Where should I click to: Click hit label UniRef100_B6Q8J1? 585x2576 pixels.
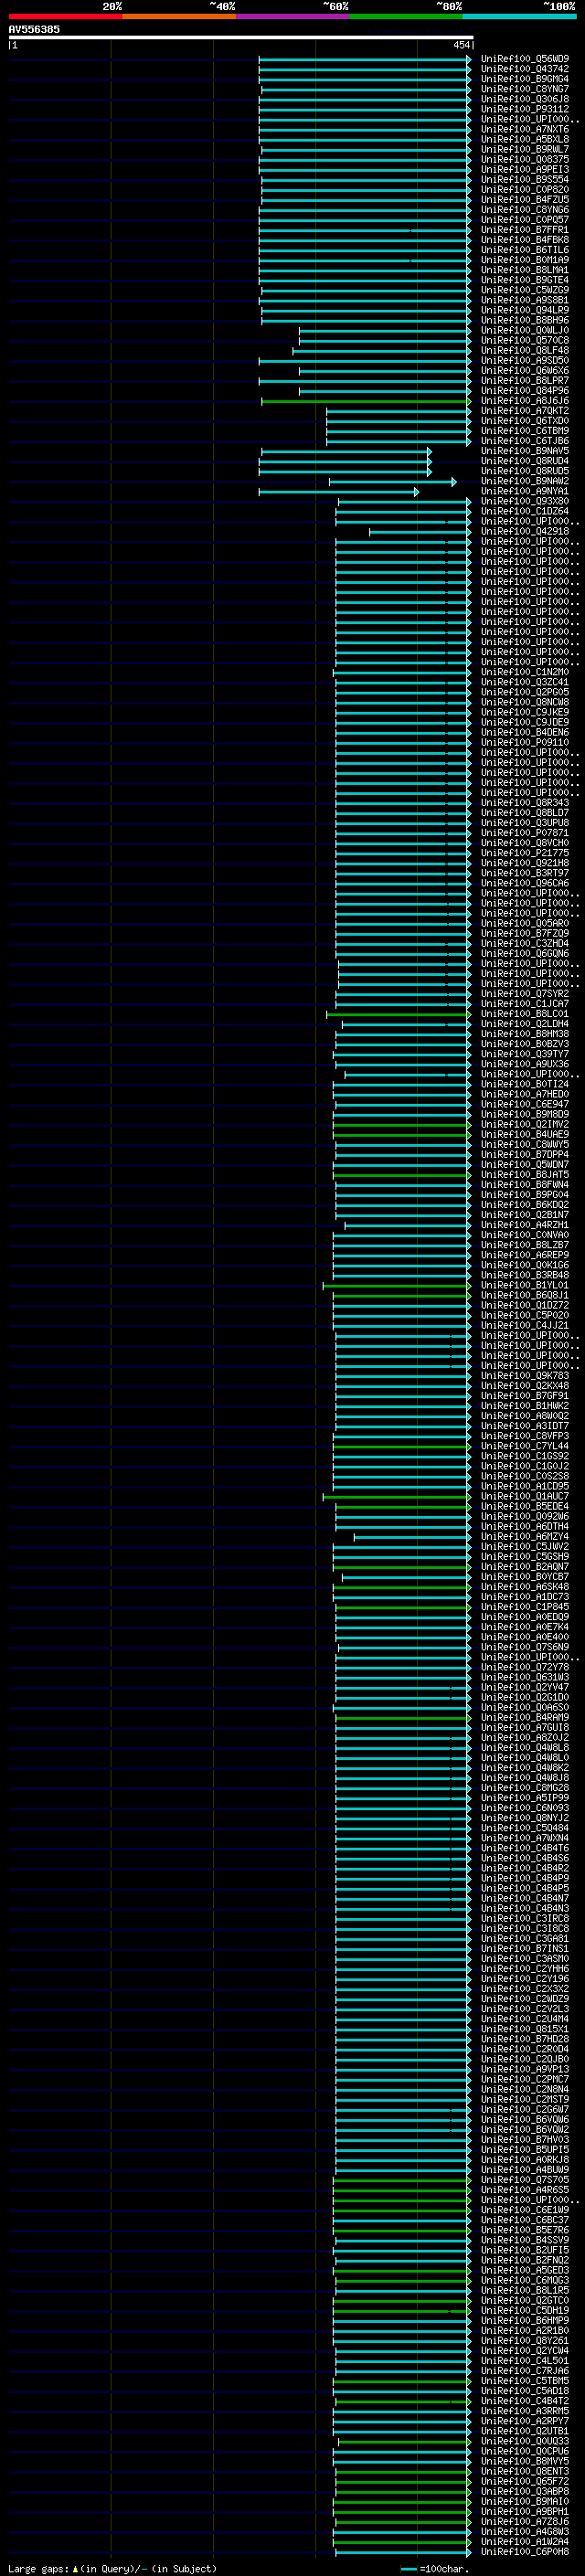[525, 1295]
